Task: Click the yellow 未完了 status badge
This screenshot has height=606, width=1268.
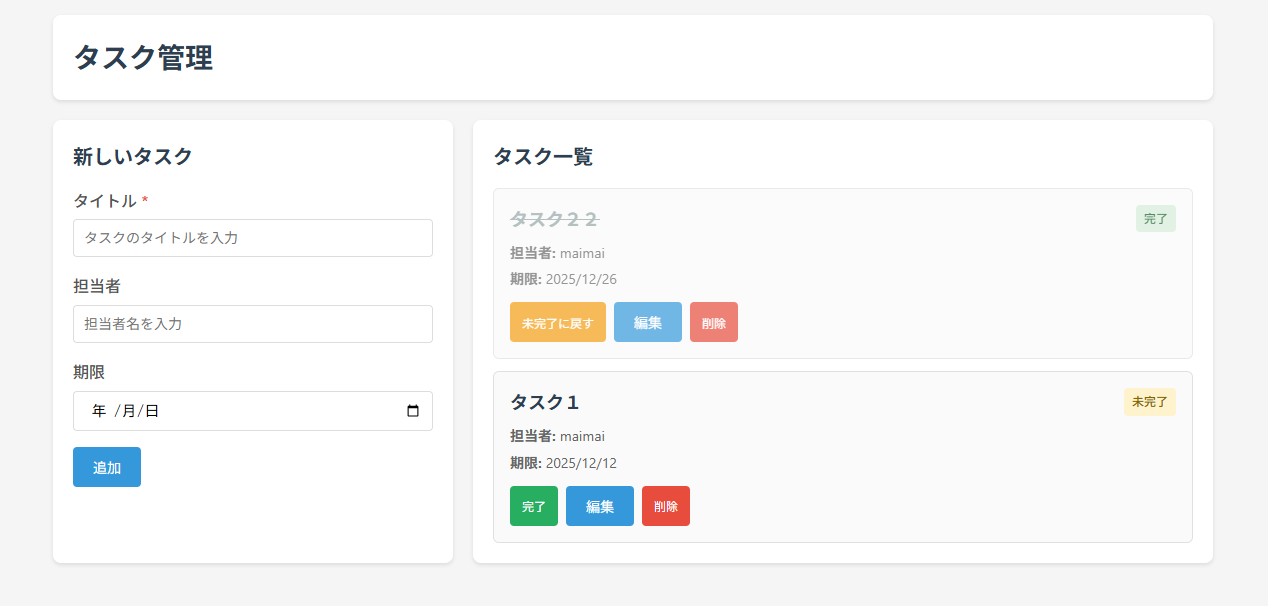Action: tap(1149, 402)
